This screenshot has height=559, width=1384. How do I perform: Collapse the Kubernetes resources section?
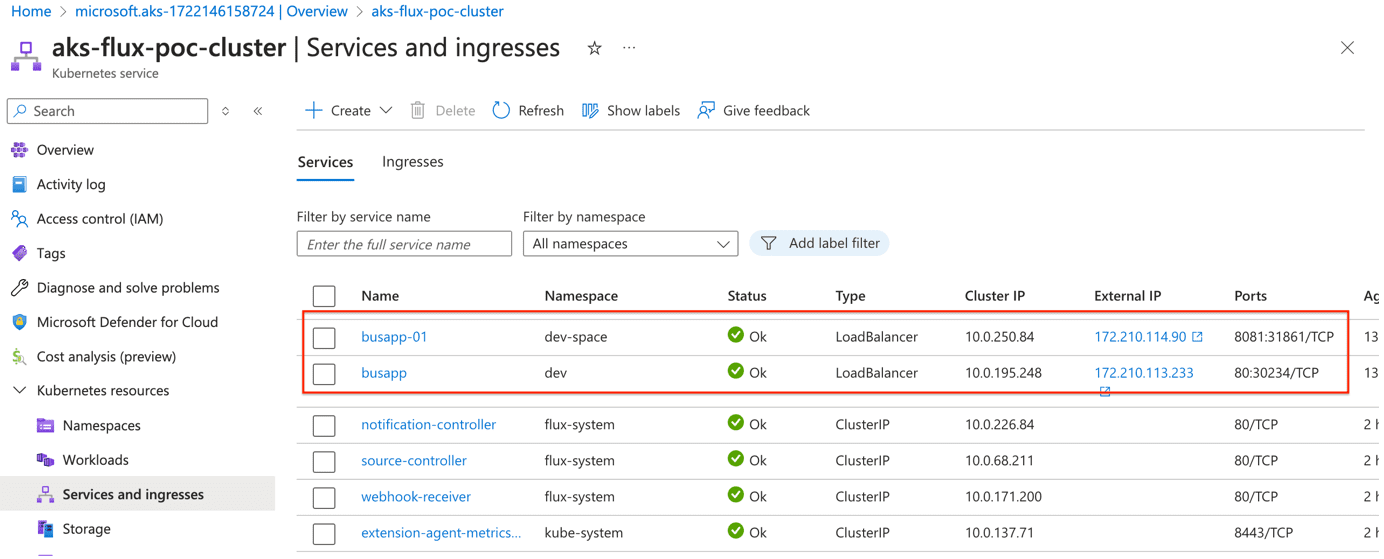[x=19, y=391]
